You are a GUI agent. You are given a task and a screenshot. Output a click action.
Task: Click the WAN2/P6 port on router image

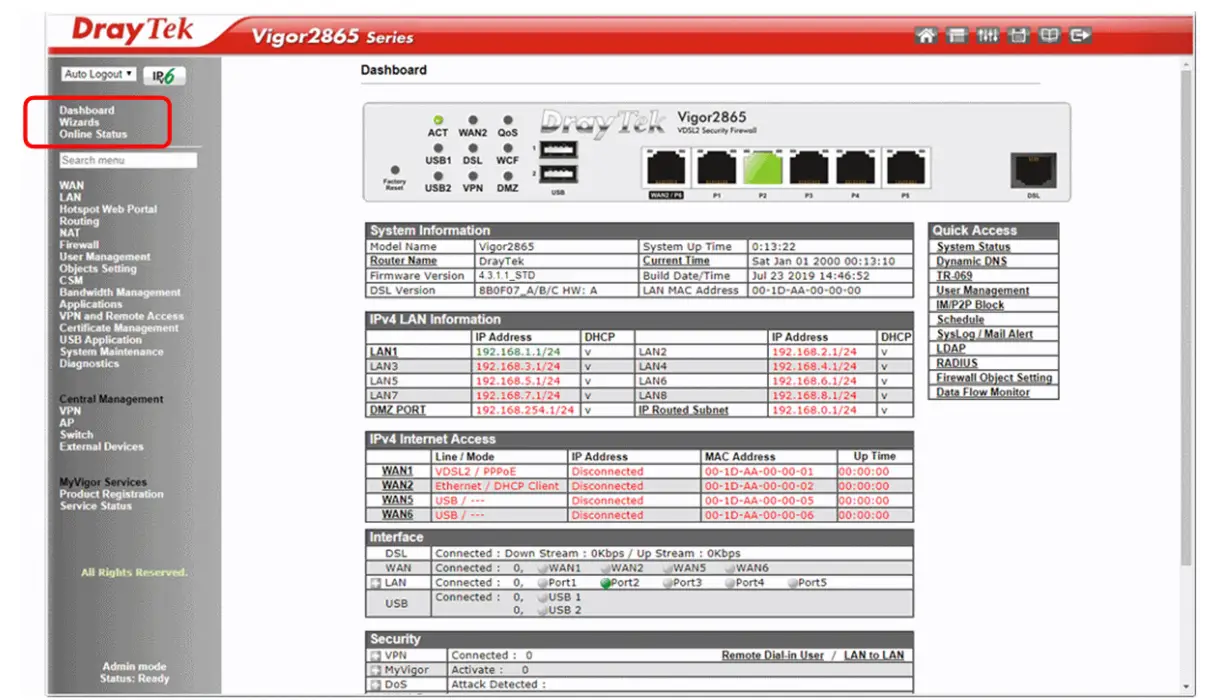pyautogui.click(x=666, y=168)
